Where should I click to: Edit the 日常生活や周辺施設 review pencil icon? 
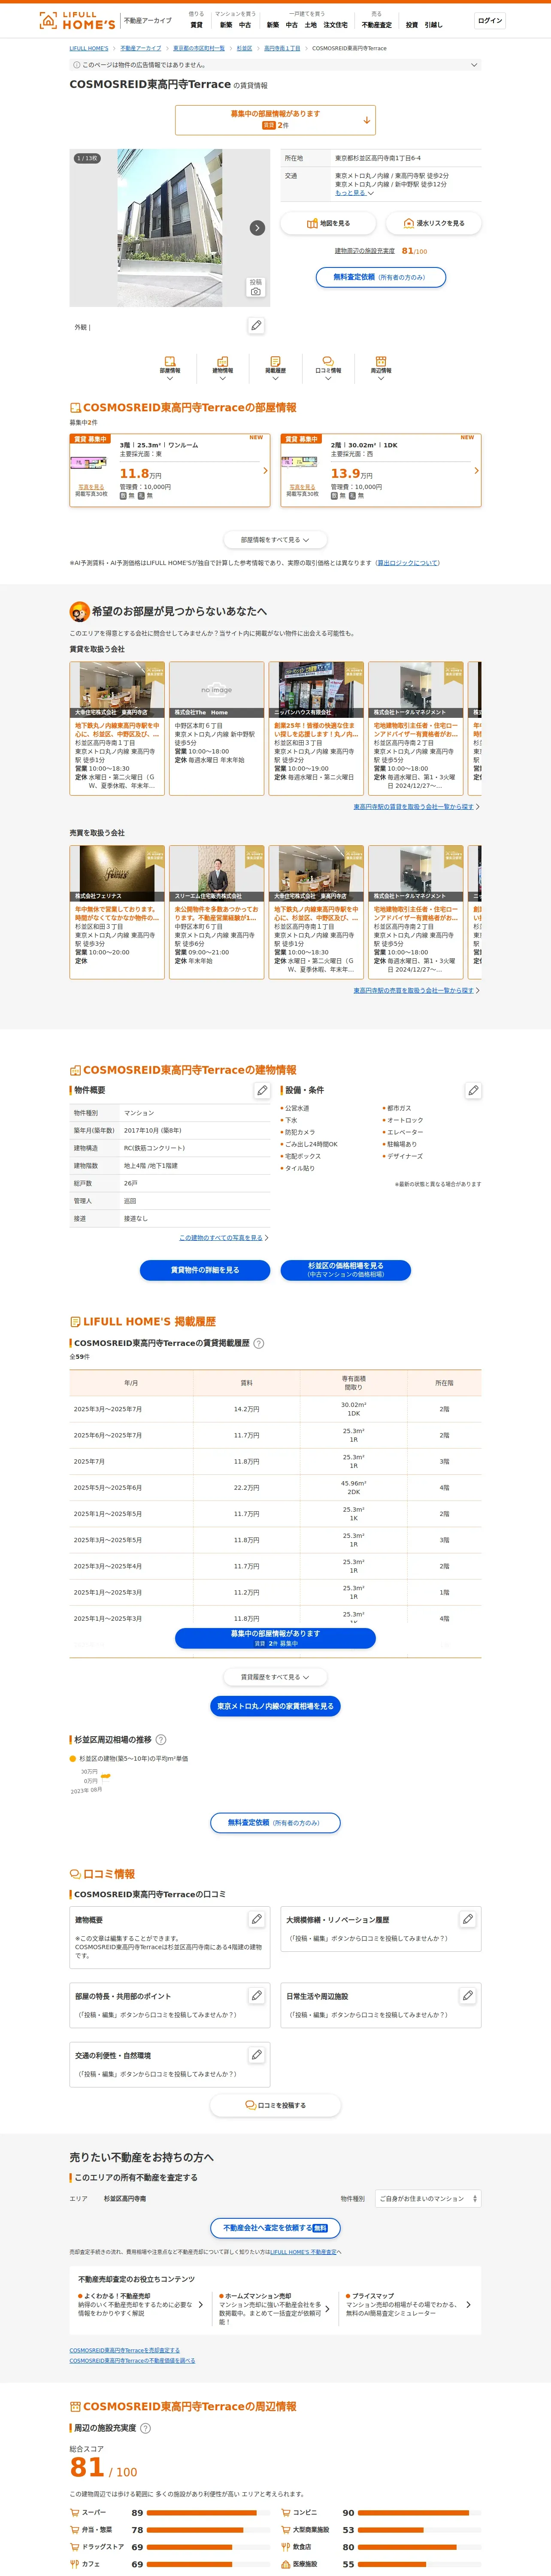click(467, 1995)
